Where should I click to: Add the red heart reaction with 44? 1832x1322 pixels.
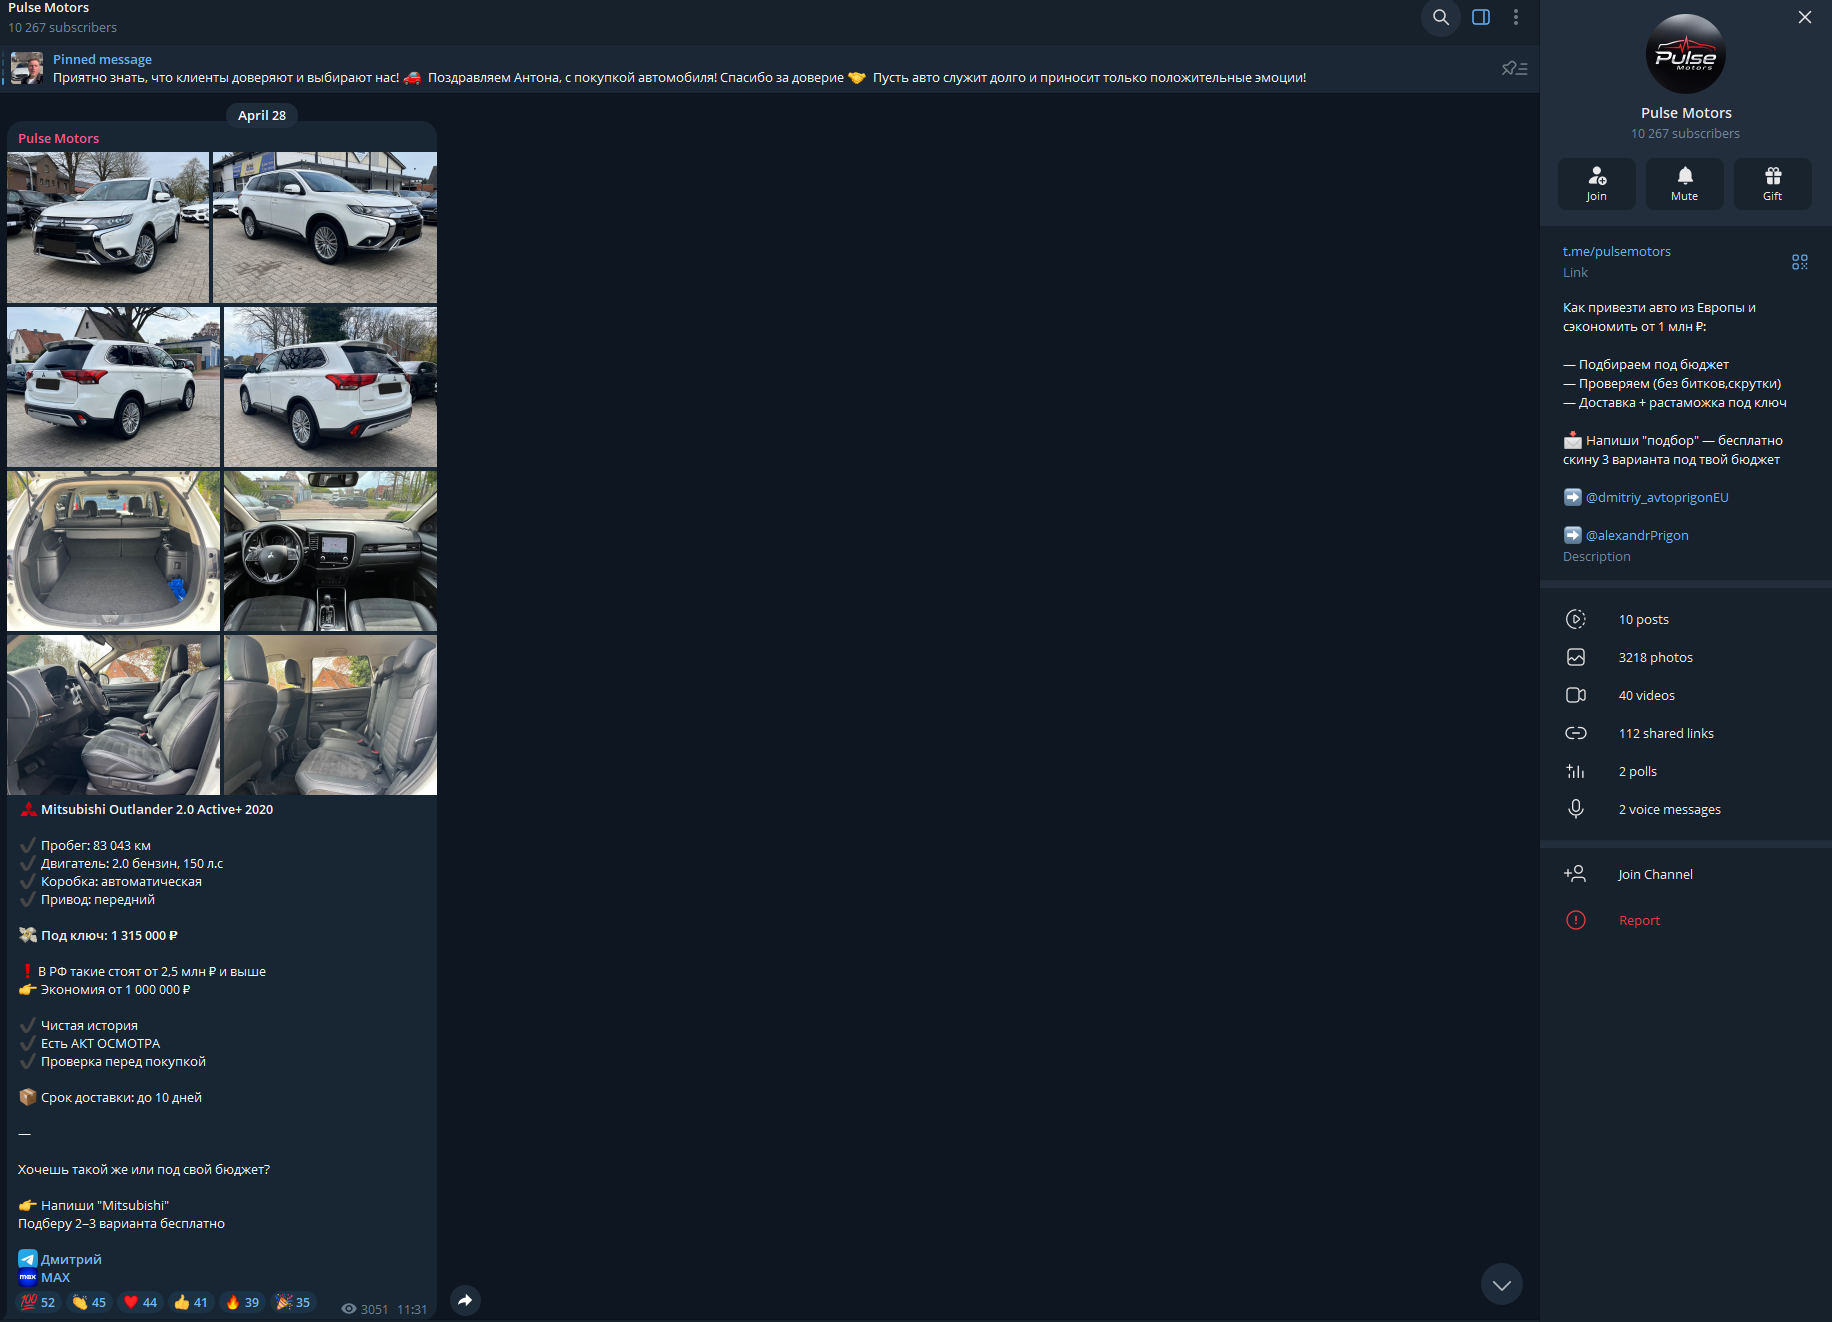tap(140, 1303)
